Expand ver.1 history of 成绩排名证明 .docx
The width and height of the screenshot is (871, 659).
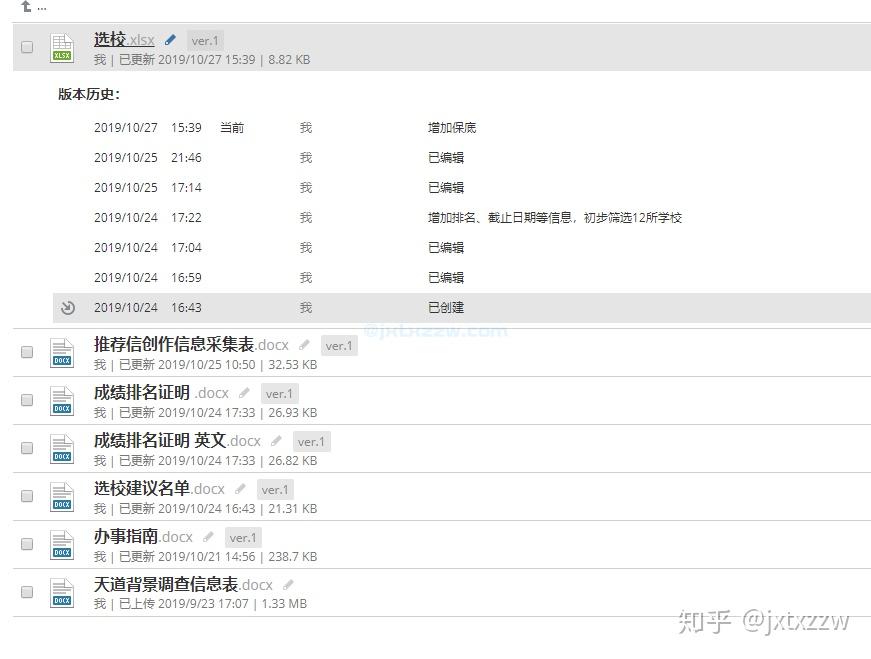click(x=279, y=393)
